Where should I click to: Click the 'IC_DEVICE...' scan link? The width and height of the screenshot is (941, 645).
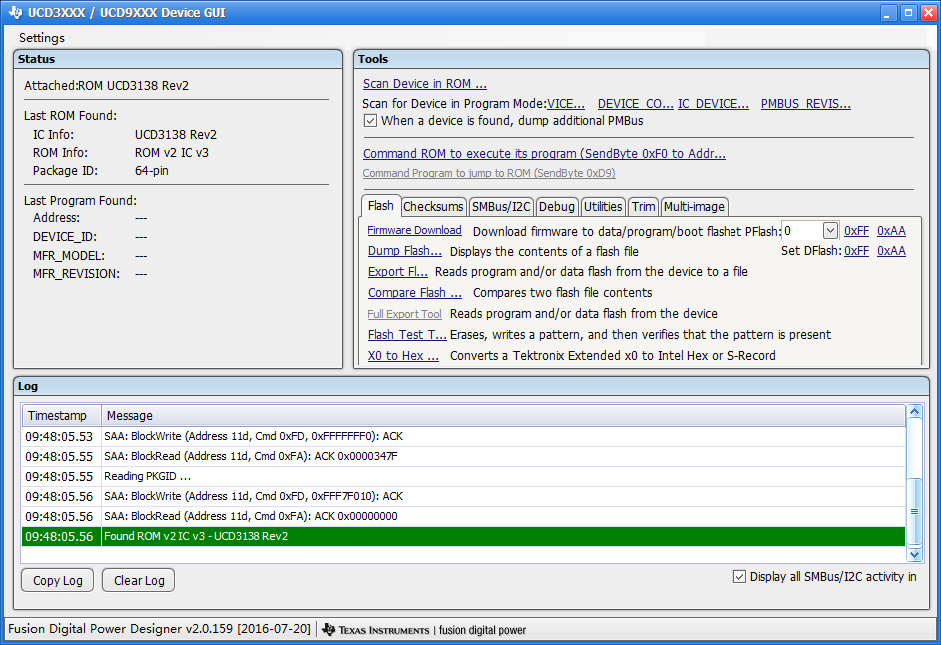point(714,104)
